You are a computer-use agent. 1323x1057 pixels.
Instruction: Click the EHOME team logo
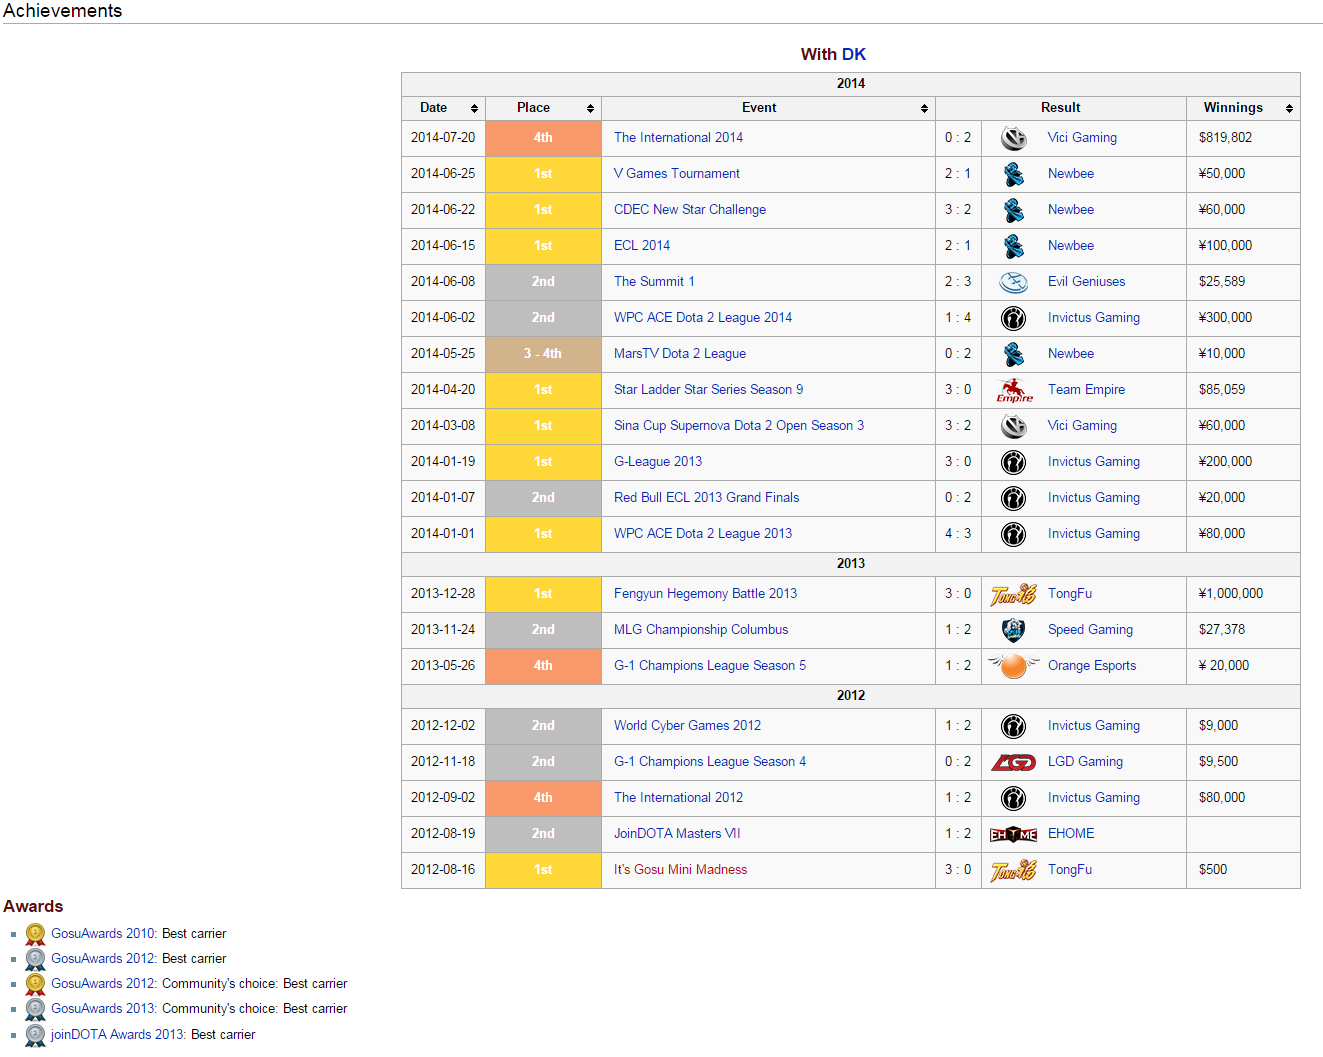pos(1013,834)
